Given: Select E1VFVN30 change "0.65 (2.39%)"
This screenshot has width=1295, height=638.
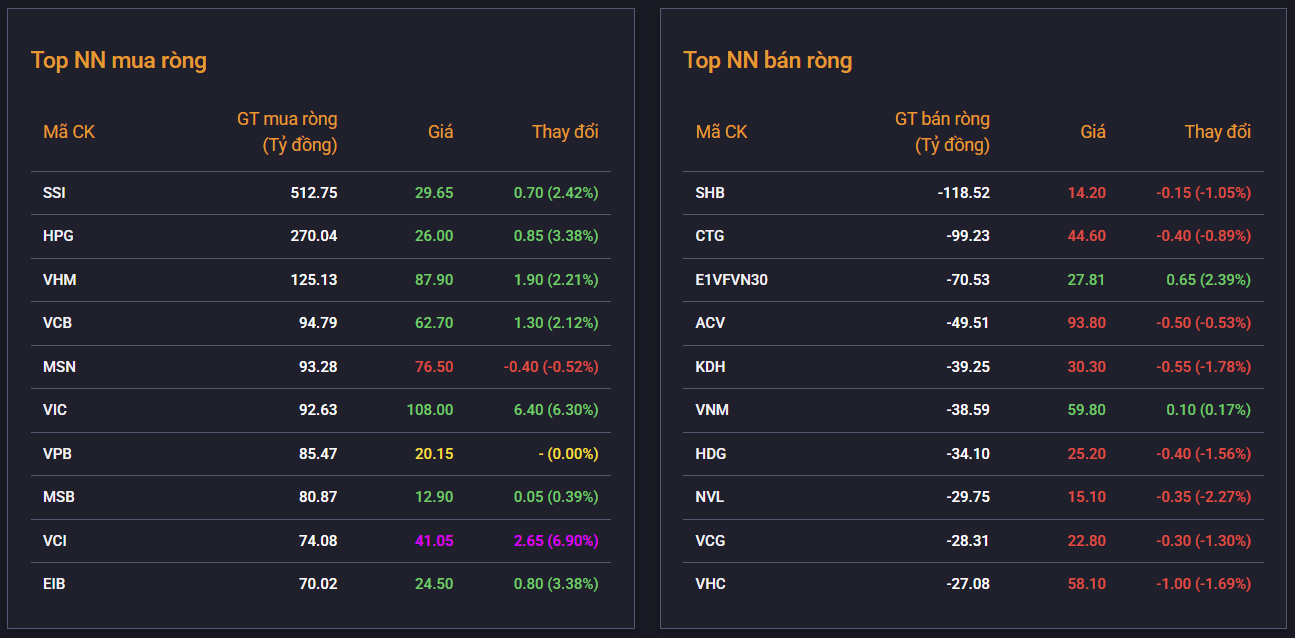Looking at the screenshot, I should point(1209,280).
